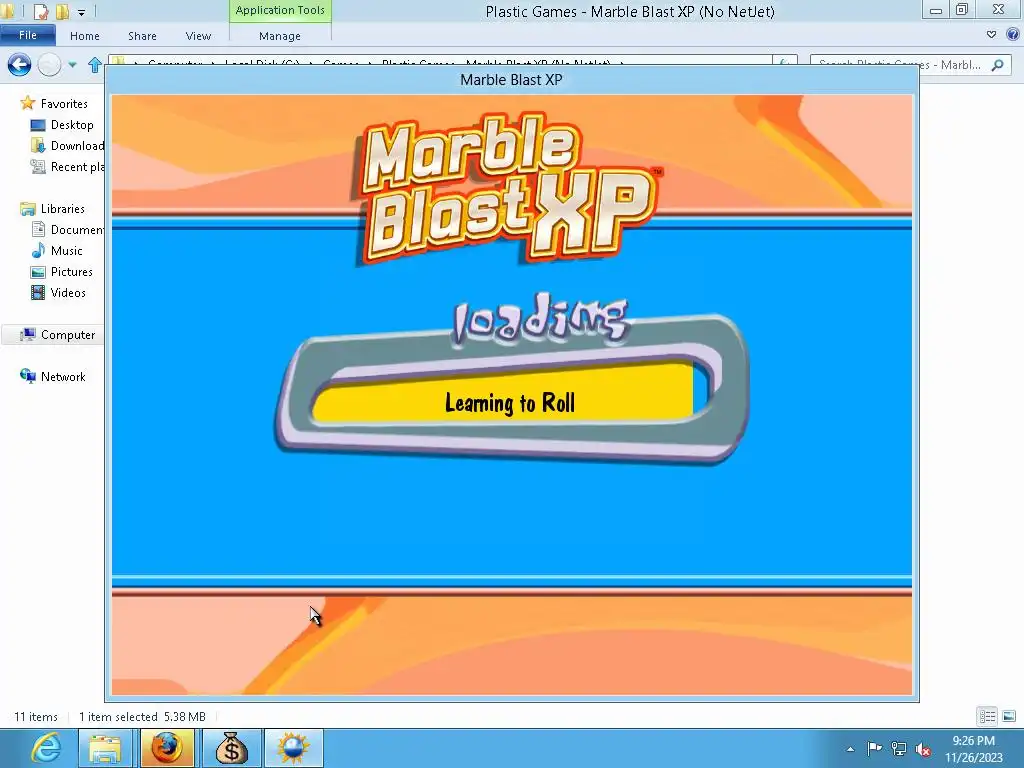Open Internet Explorer from the taskbar
Viewport: 1024px width, 768px height.
point(44,748)
